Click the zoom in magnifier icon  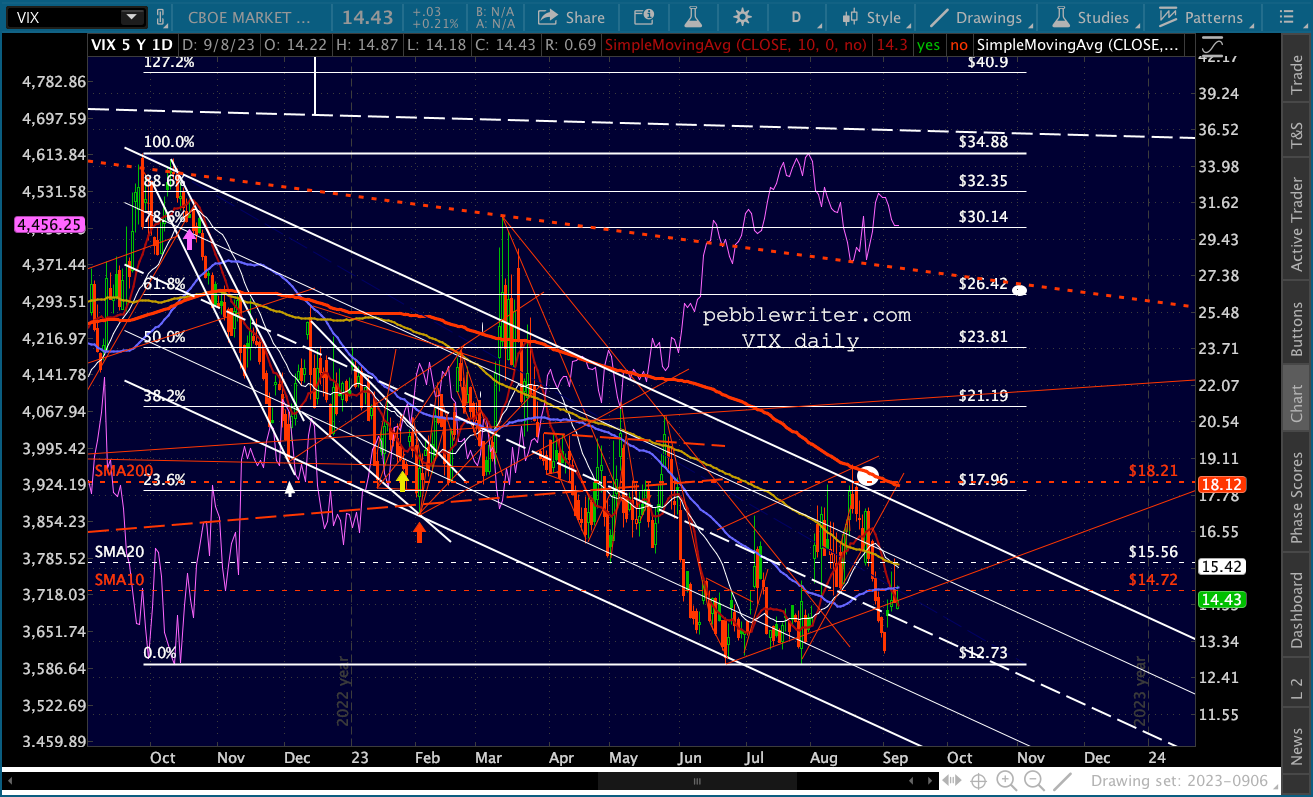click(1008, 781)
